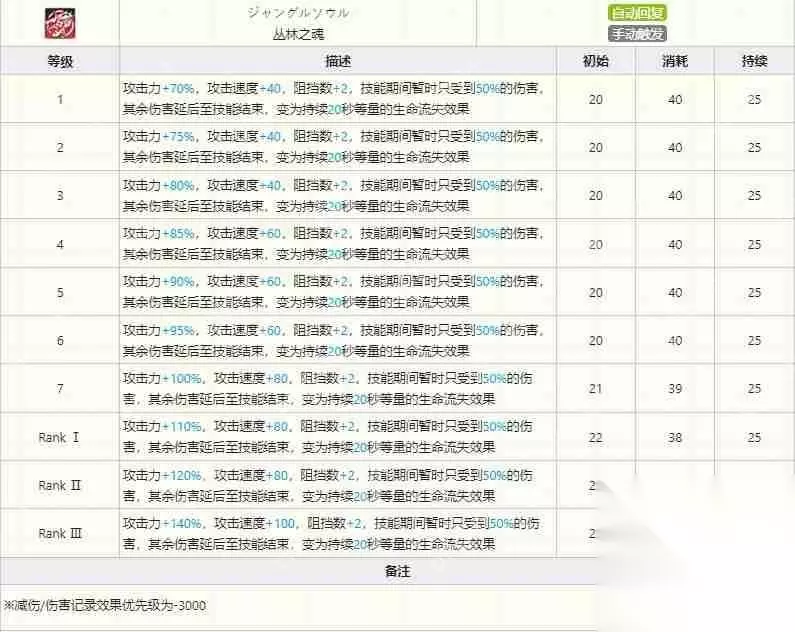Click initial value 20 in level 2 row
The width and height of the screenshot is (795, 632).
click(x=596, y=147)
